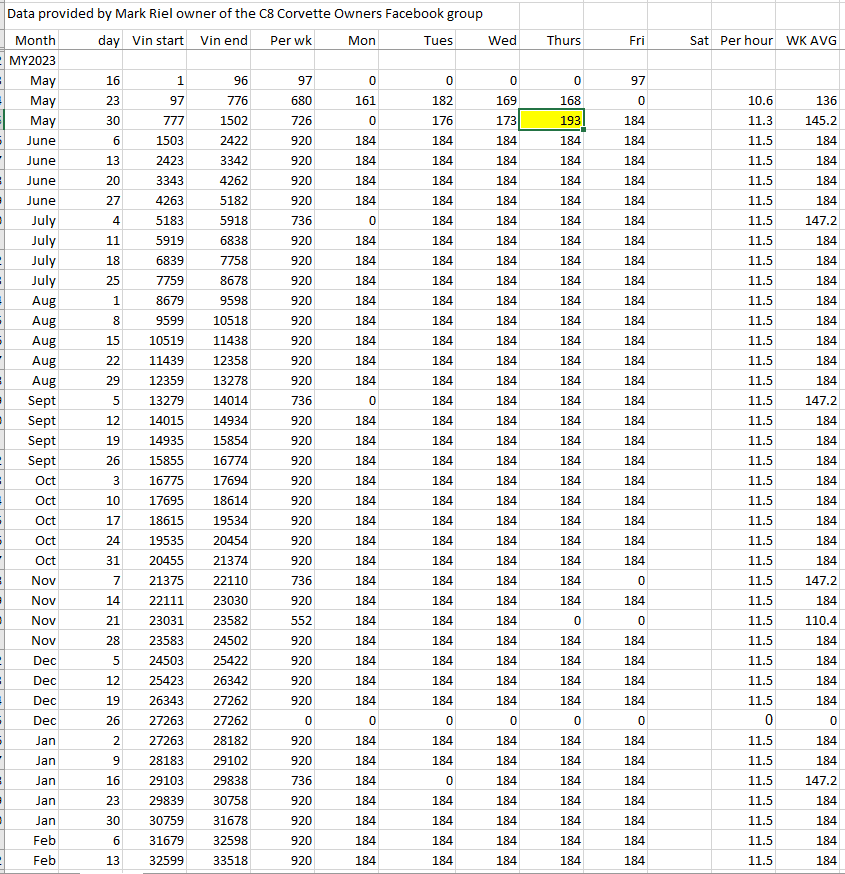Viewport: 845px width, 874px height.
Task: Click the 'Month' column header cell
Action: [34, 40]
